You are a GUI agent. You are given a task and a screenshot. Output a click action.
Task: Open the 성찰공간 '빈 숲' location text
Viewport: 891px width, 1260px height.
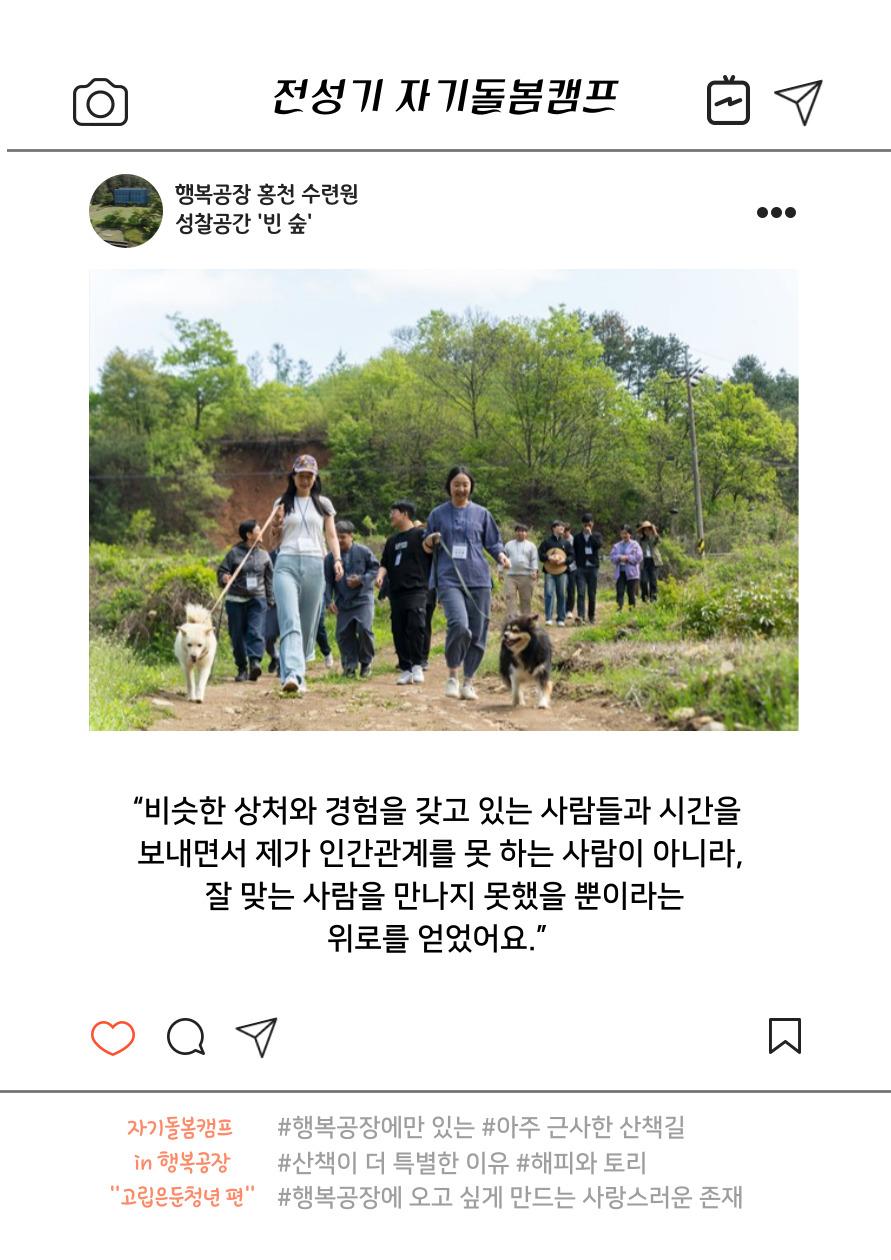243,224
